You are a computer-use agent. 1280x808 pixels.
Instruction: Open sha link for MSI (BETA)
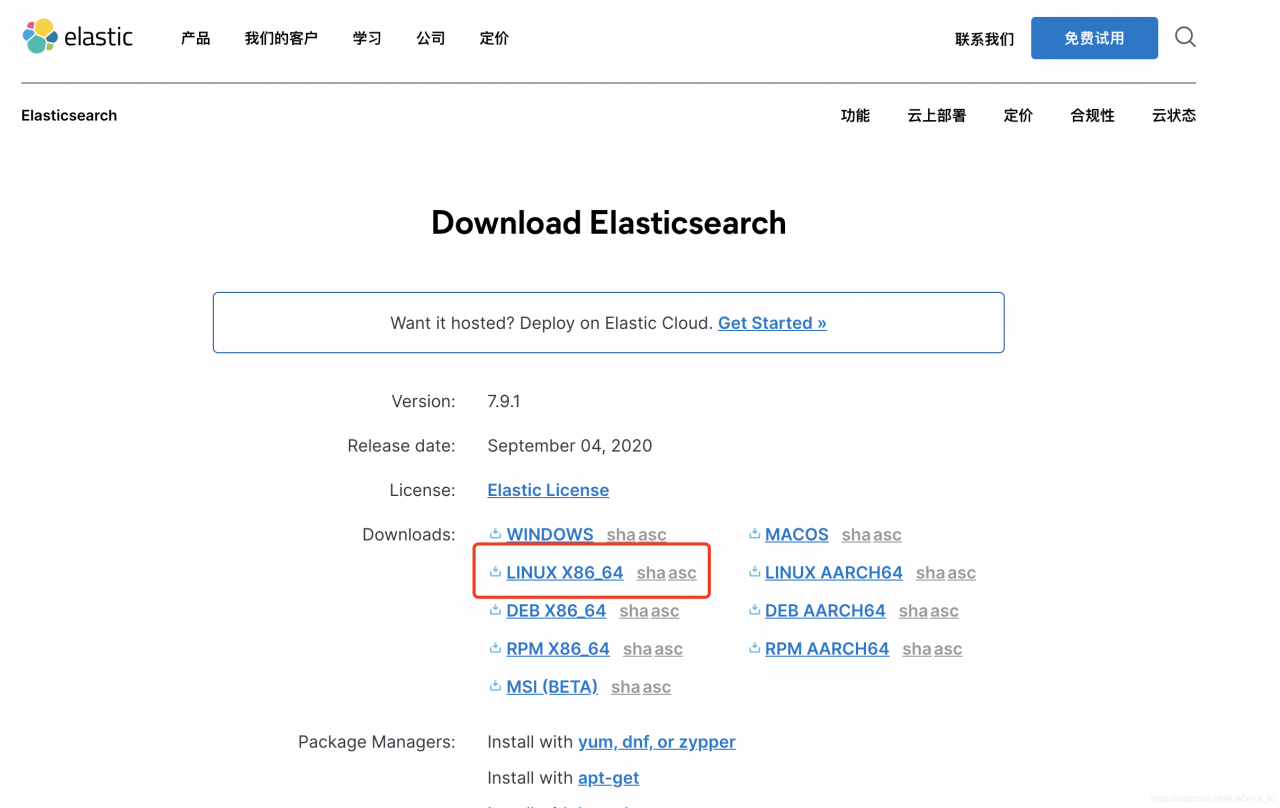625,687
